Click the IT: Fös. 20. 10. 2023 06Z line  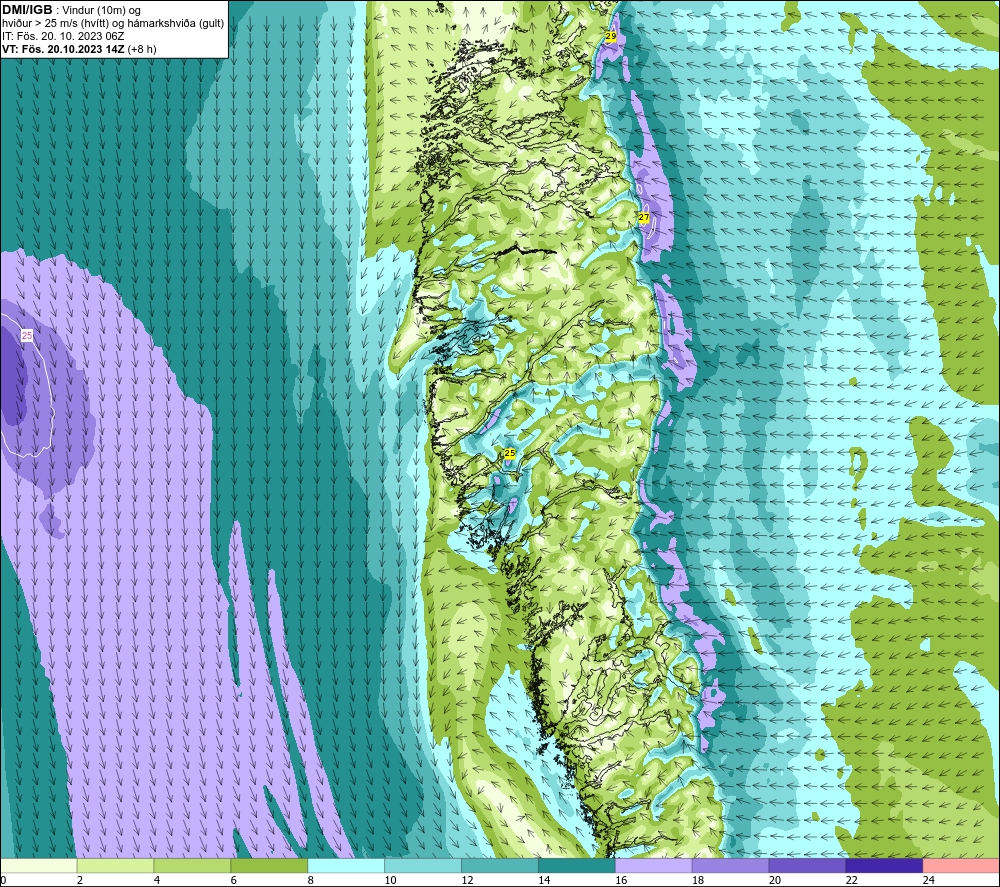(63, 36)
